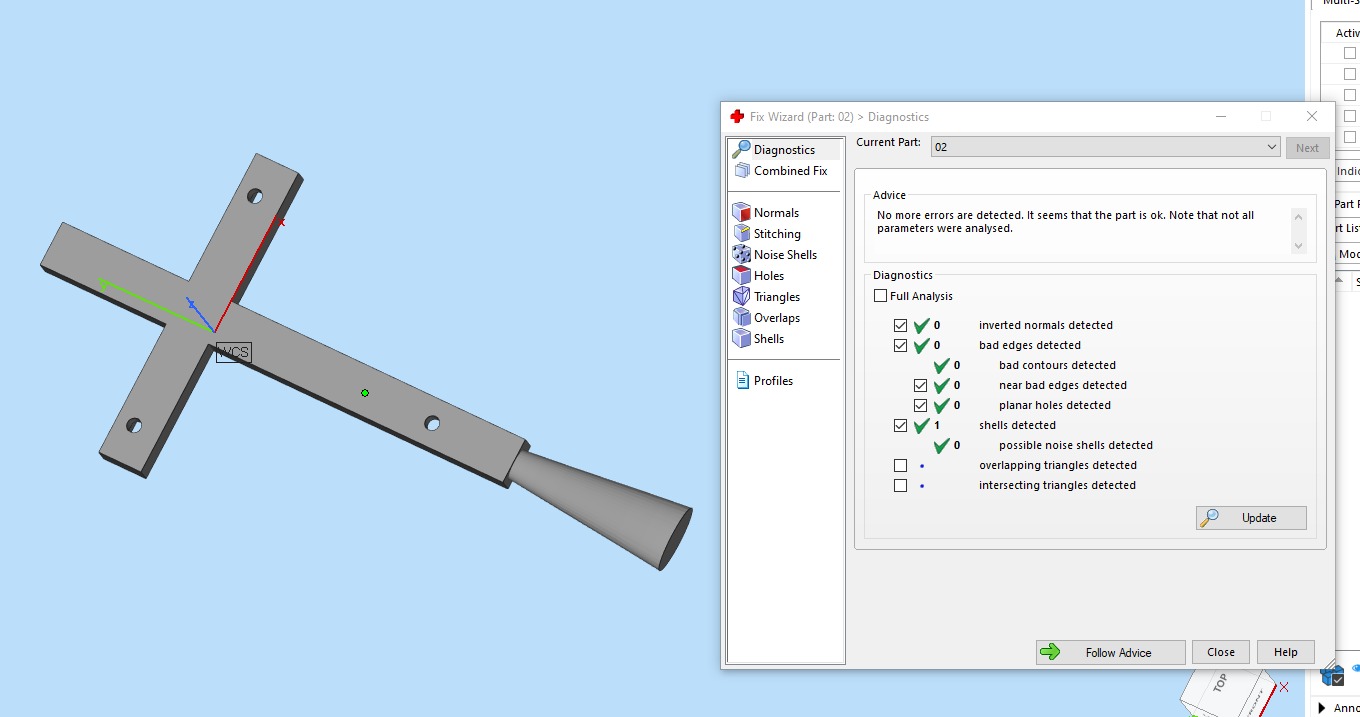The width and height of the screenshot is (1360, 717).
Task: Toggle the planar holes detected checkbox
Action: (x=921, y=406)
